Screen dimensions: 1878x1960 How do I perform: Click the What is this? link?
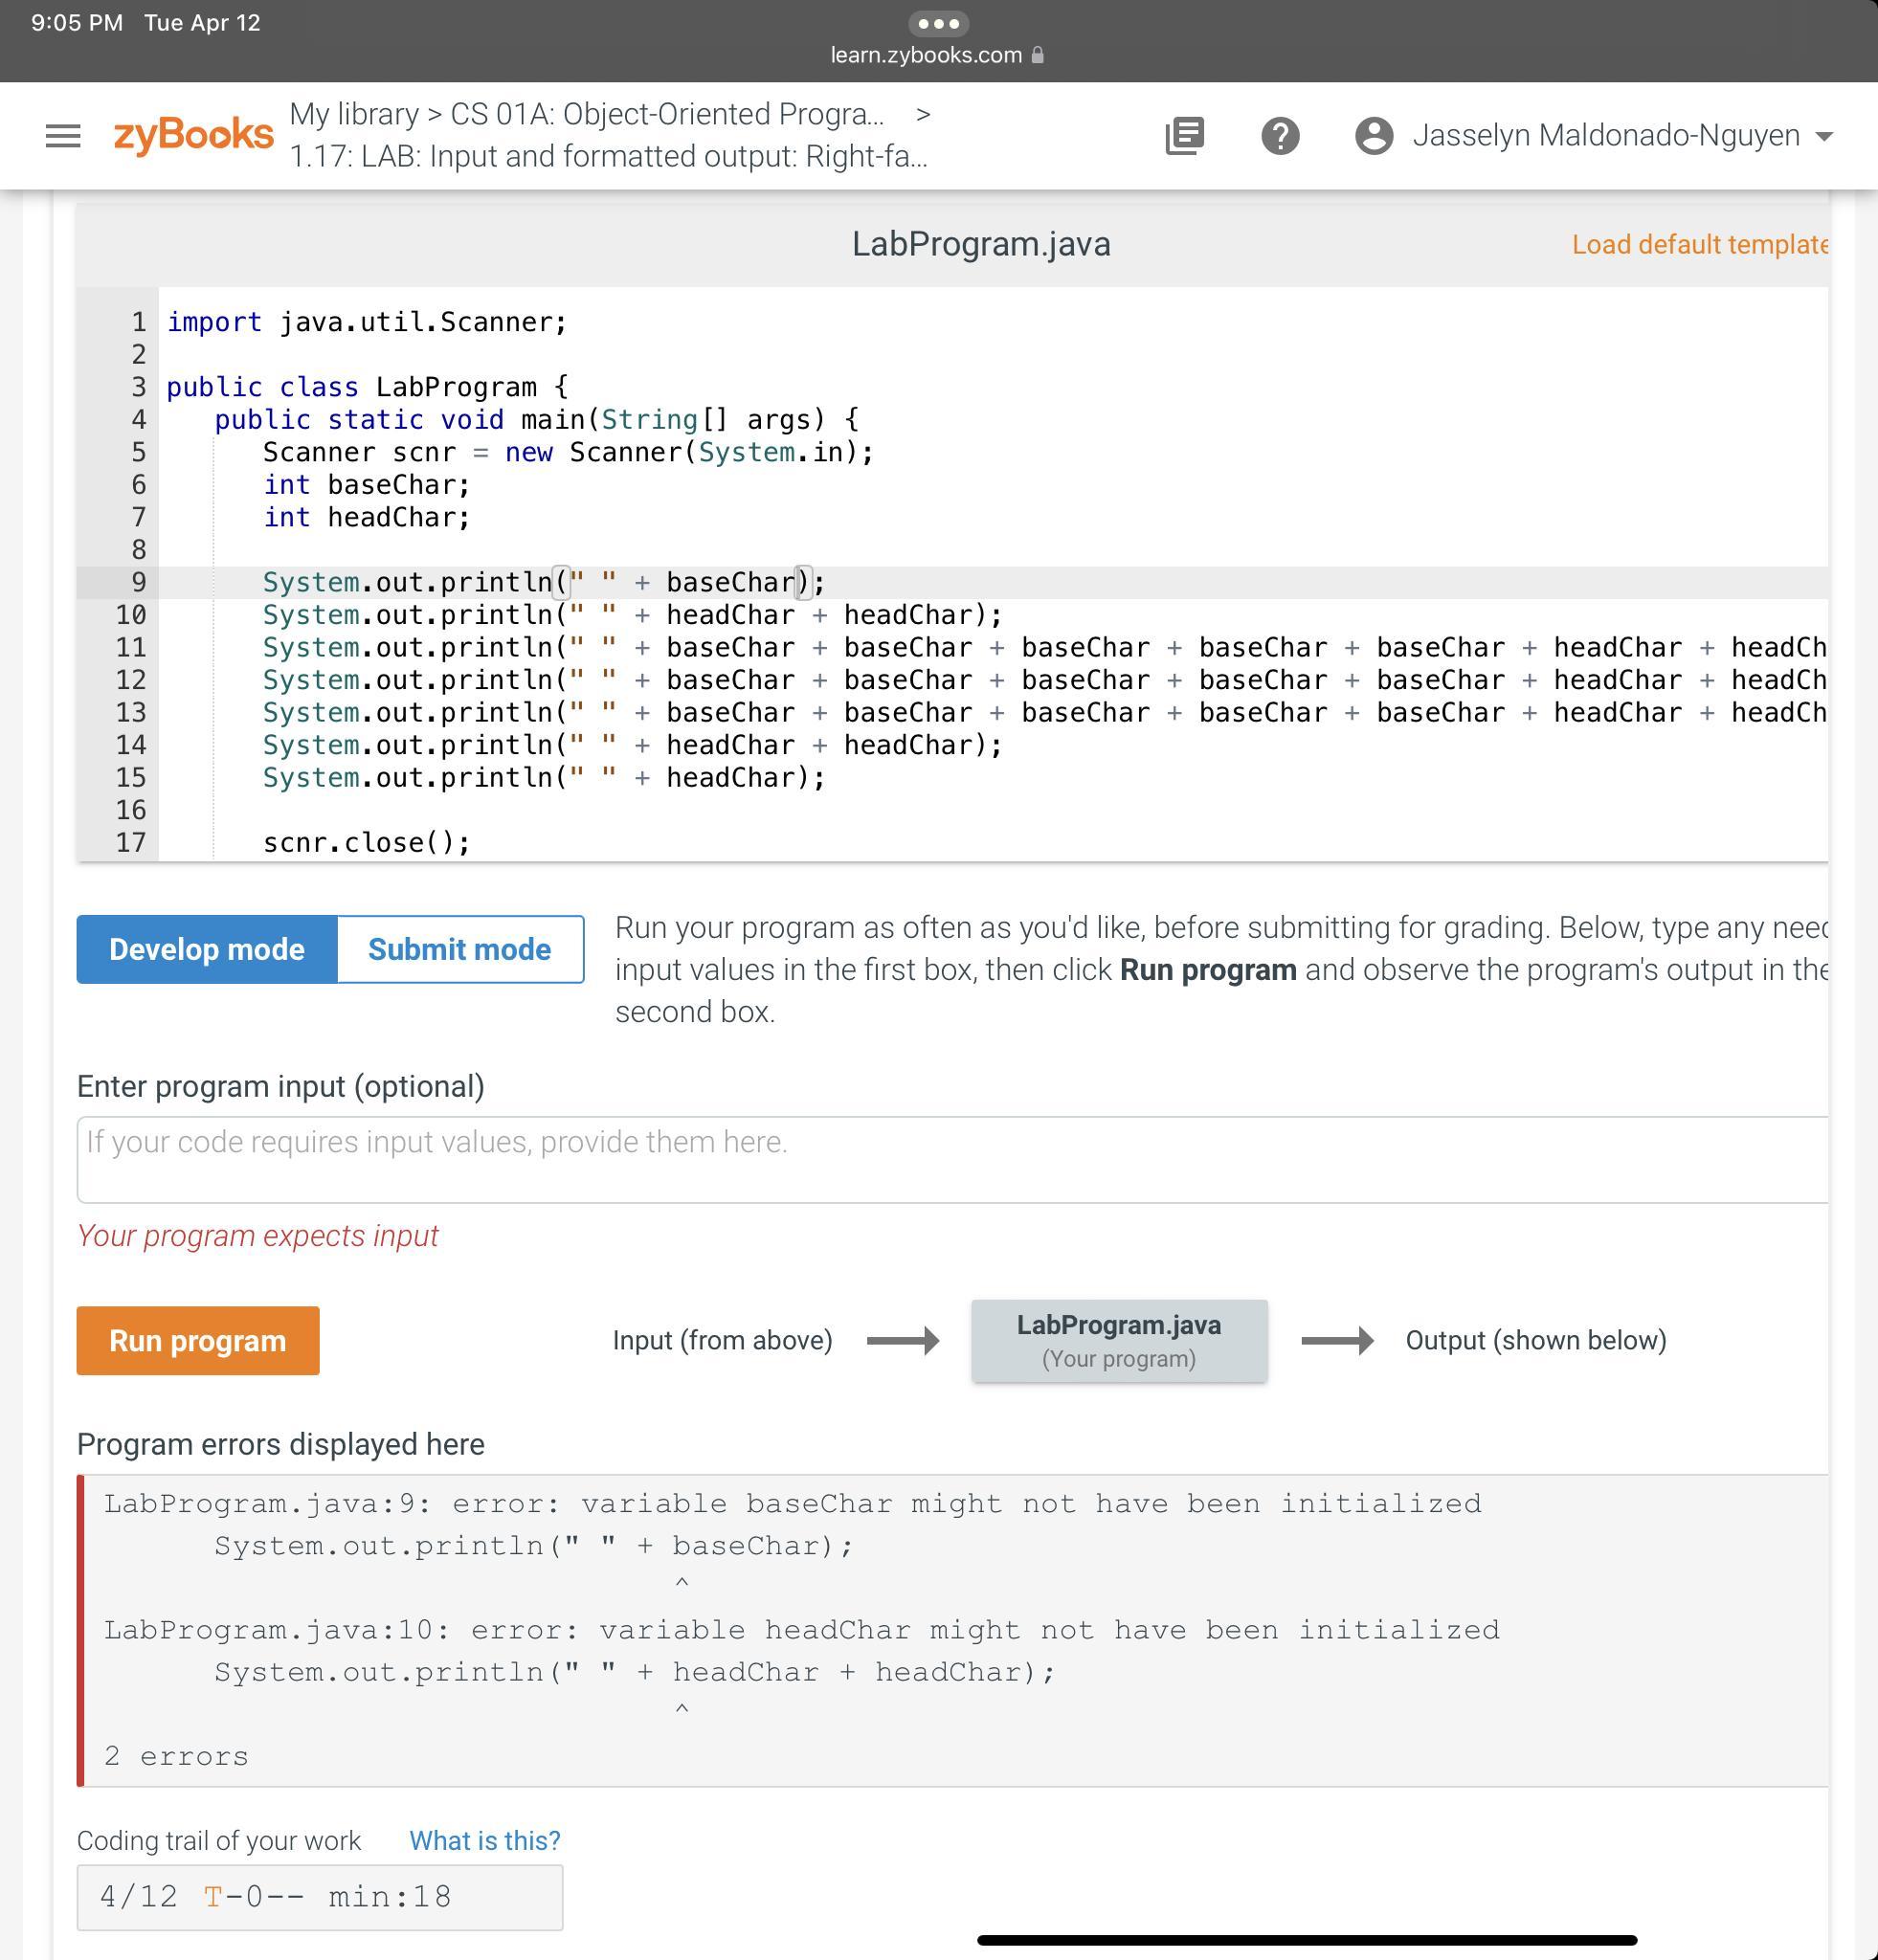tap(484, 1841)
